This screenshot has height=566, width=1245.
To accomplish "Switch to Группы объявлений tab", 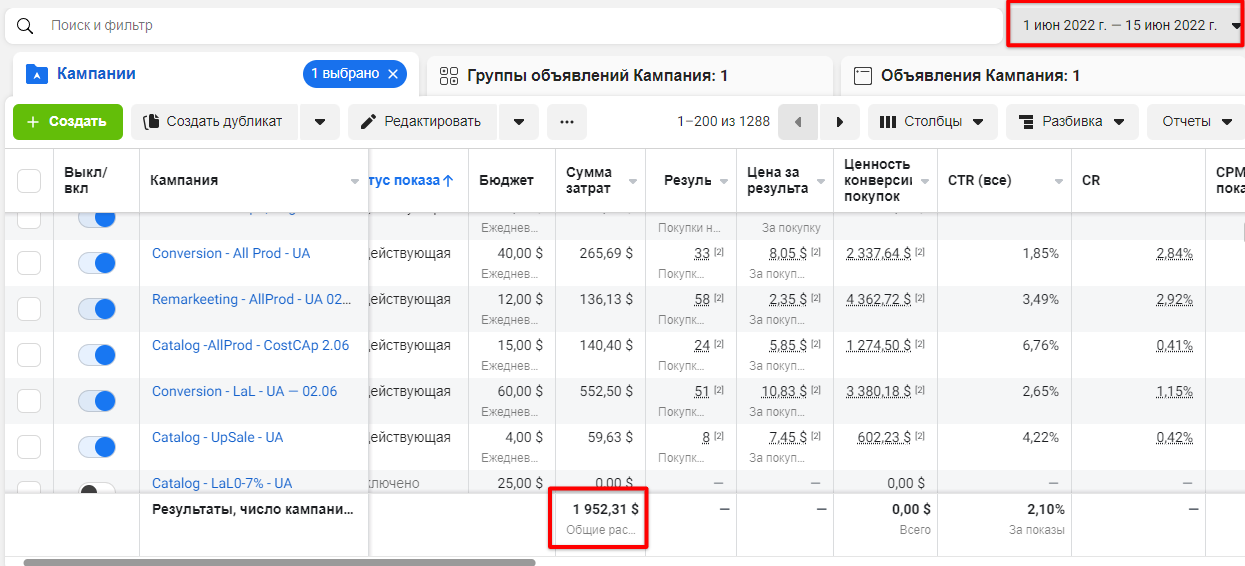I will click(x=630, y=76).
